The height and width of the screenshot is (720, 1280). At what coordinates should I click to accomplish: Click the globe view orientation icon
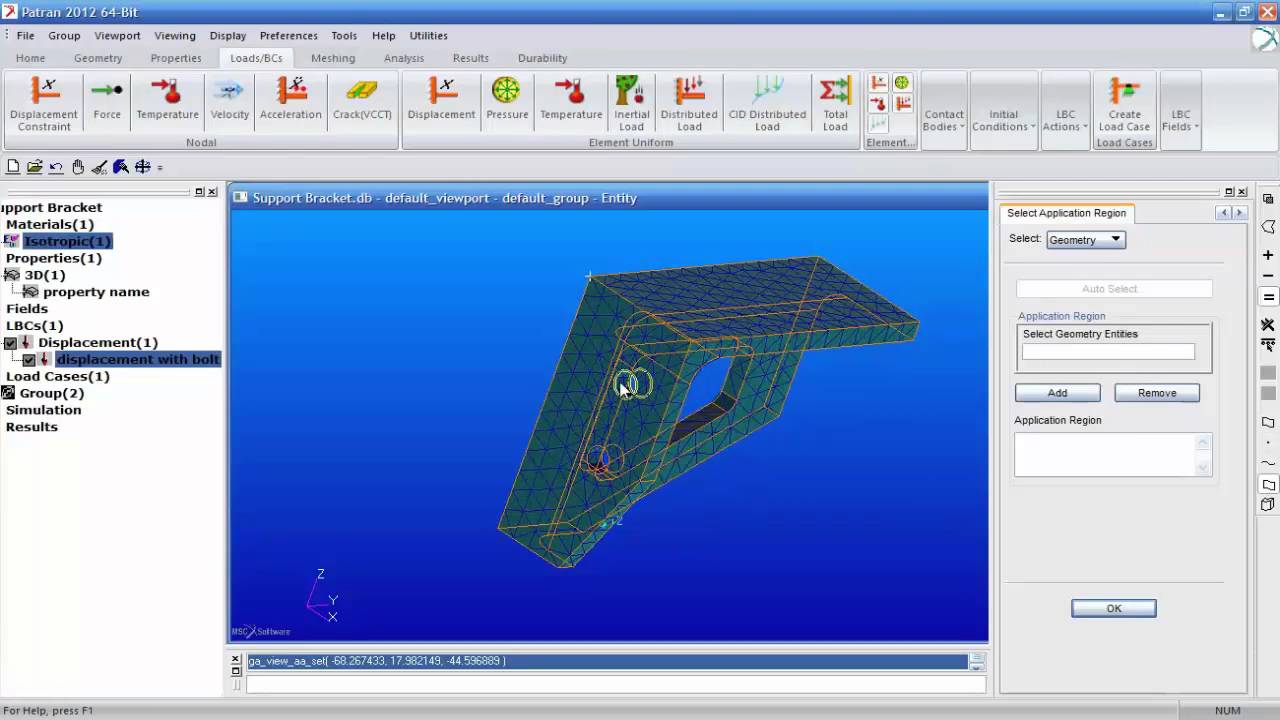[x=142, y=167]
